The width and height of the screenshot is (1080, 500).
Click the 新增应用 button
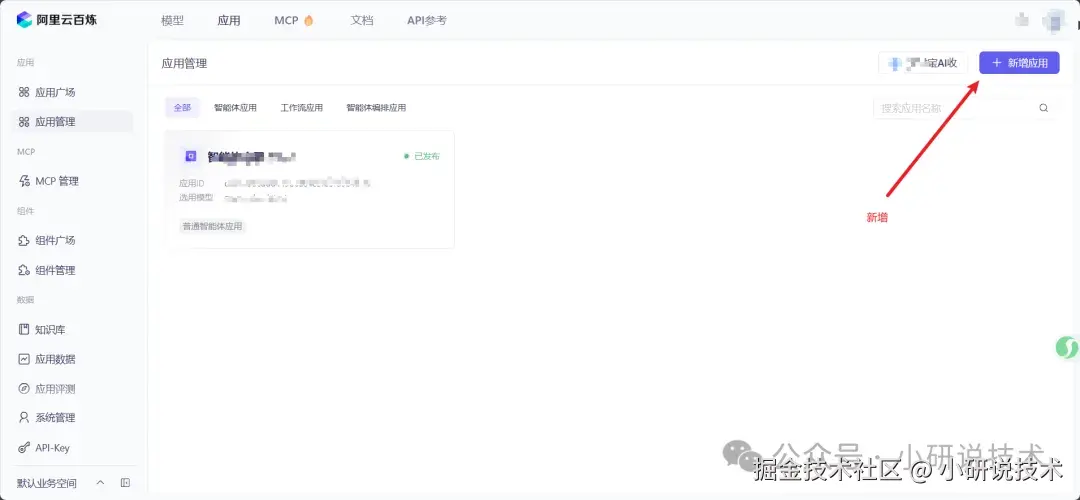point(1019,63)
